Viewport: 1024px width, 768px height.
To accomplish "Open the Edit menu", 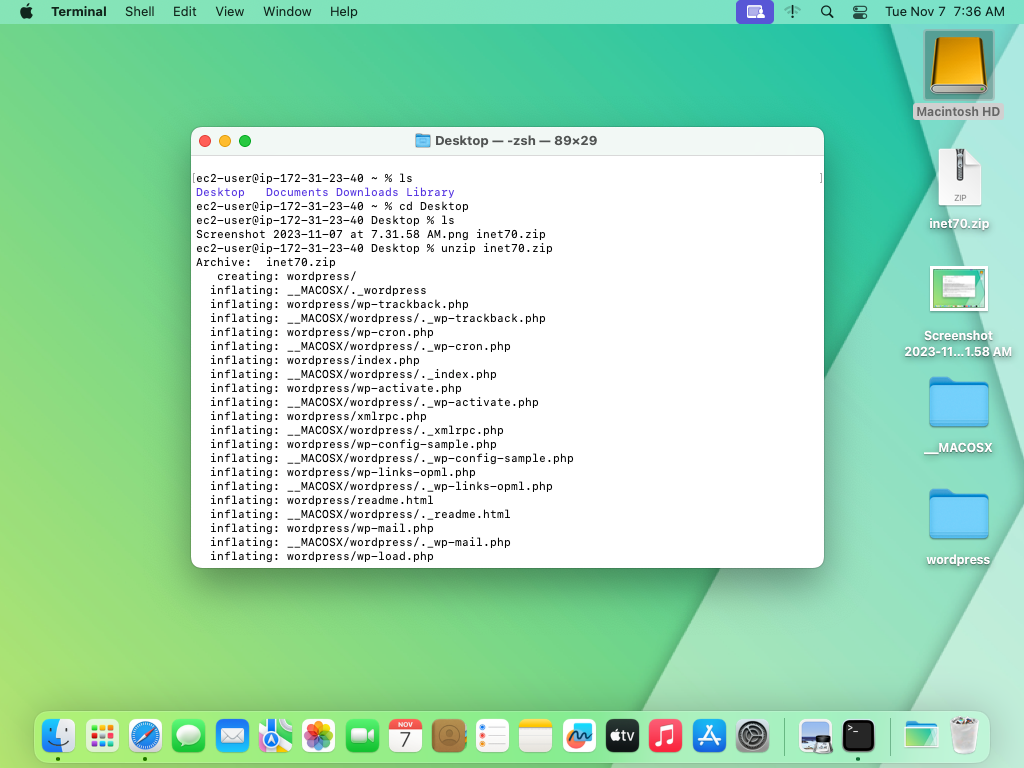I will click(185, 12).
